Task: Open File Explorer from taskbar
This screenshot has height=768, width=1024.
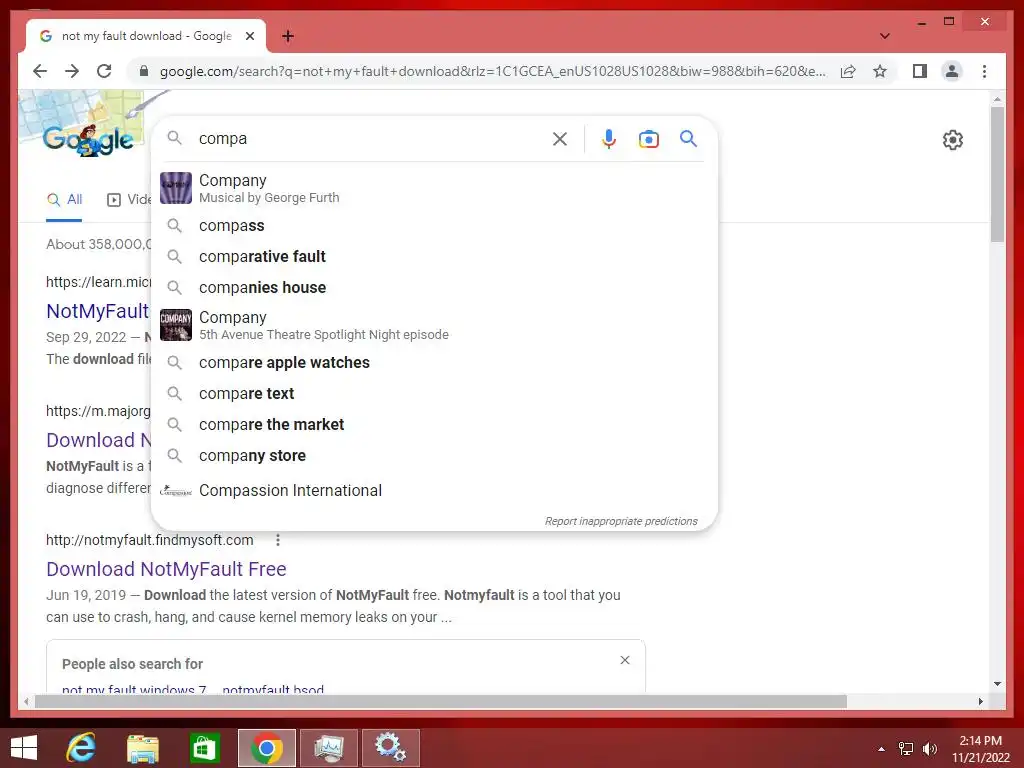Action: tap(142, 748)
